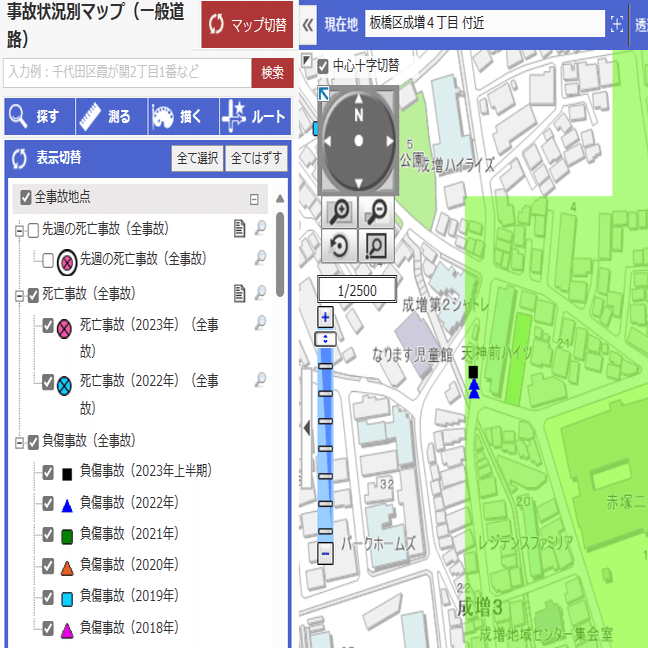Click the crosshair locate icon beside address
The image size is (648, 648).
click(617, 24)
